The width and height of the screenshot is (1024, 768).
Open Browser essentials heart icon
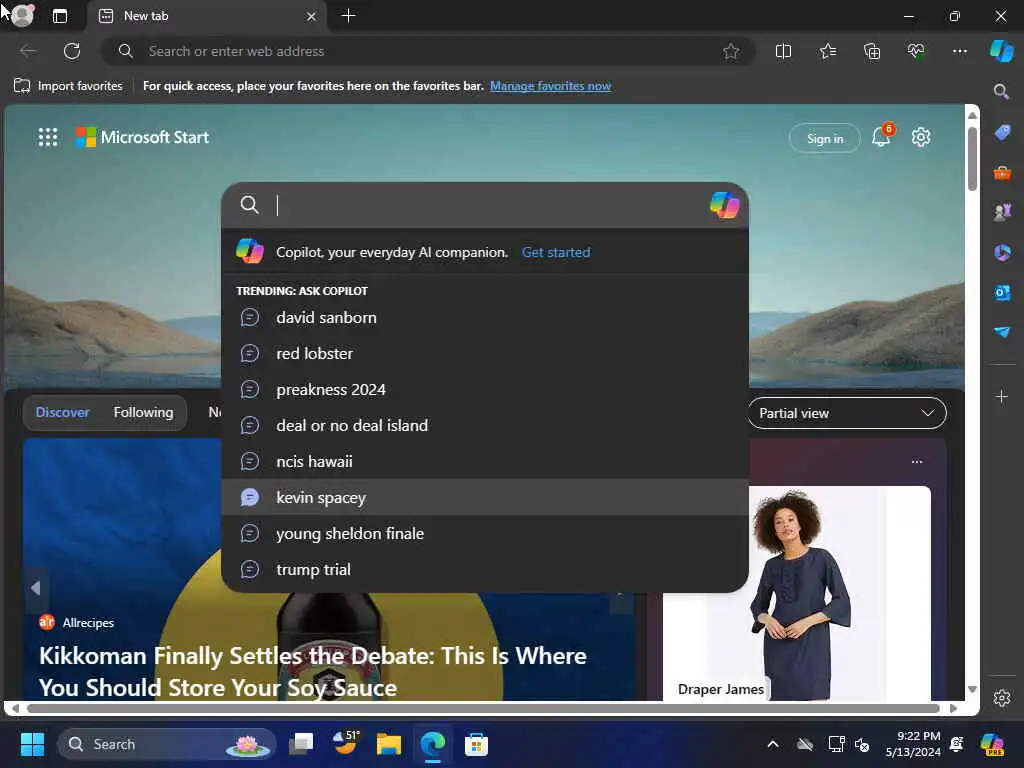(916, 51)
